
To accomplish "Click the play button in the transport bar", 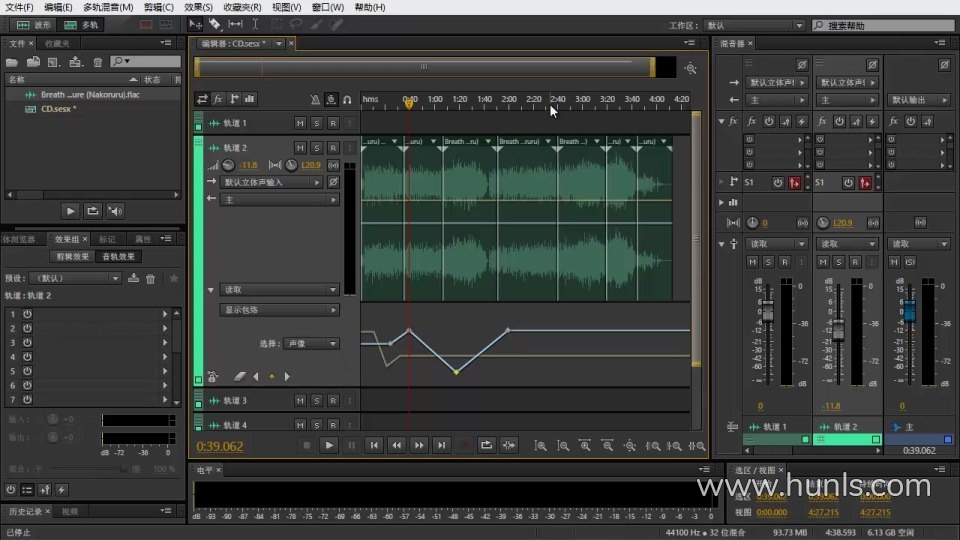I will coord(328,446).
